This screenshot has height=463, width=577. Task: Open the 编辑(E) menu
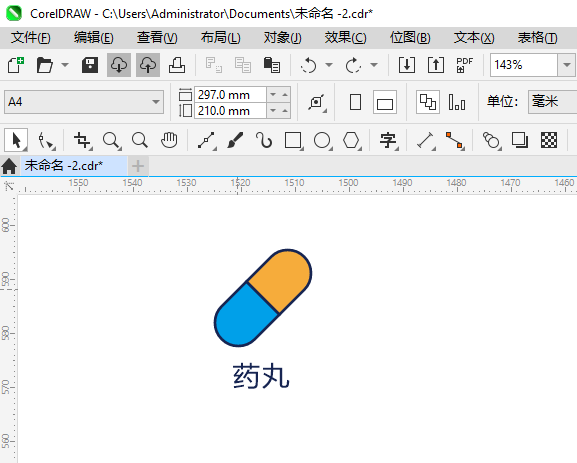tap(93, 38)
